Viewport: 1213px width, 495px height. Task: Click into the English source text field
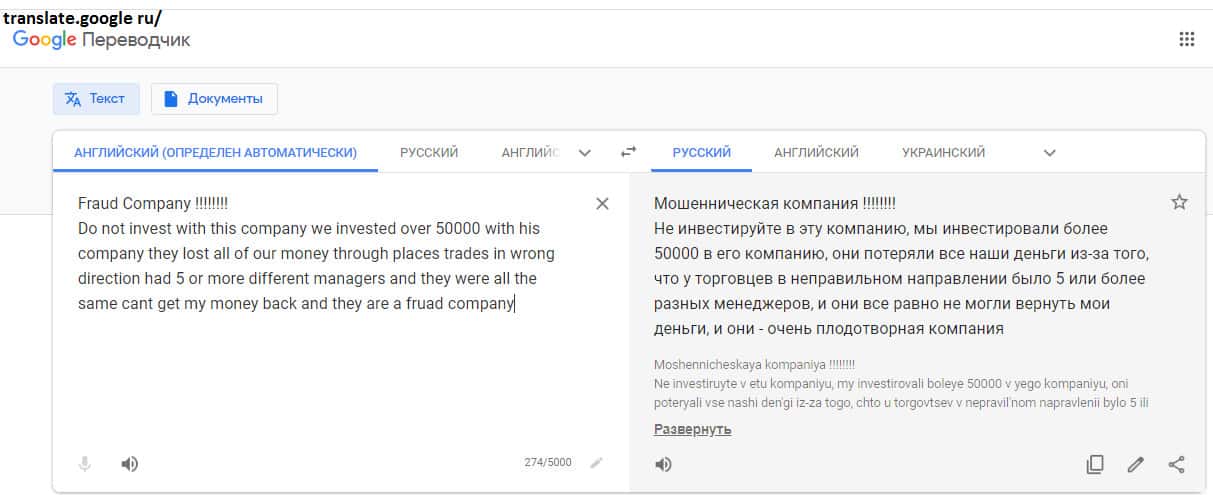coord(320,350)
